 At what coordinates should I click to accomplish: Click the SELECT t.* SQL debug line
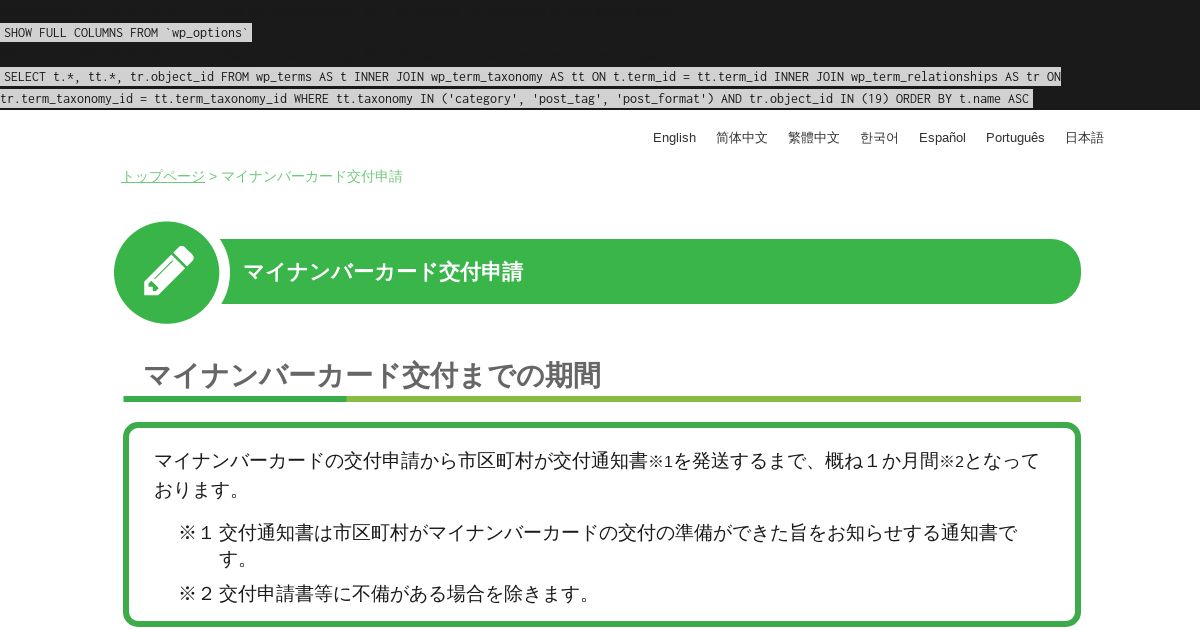click(530, 76)
